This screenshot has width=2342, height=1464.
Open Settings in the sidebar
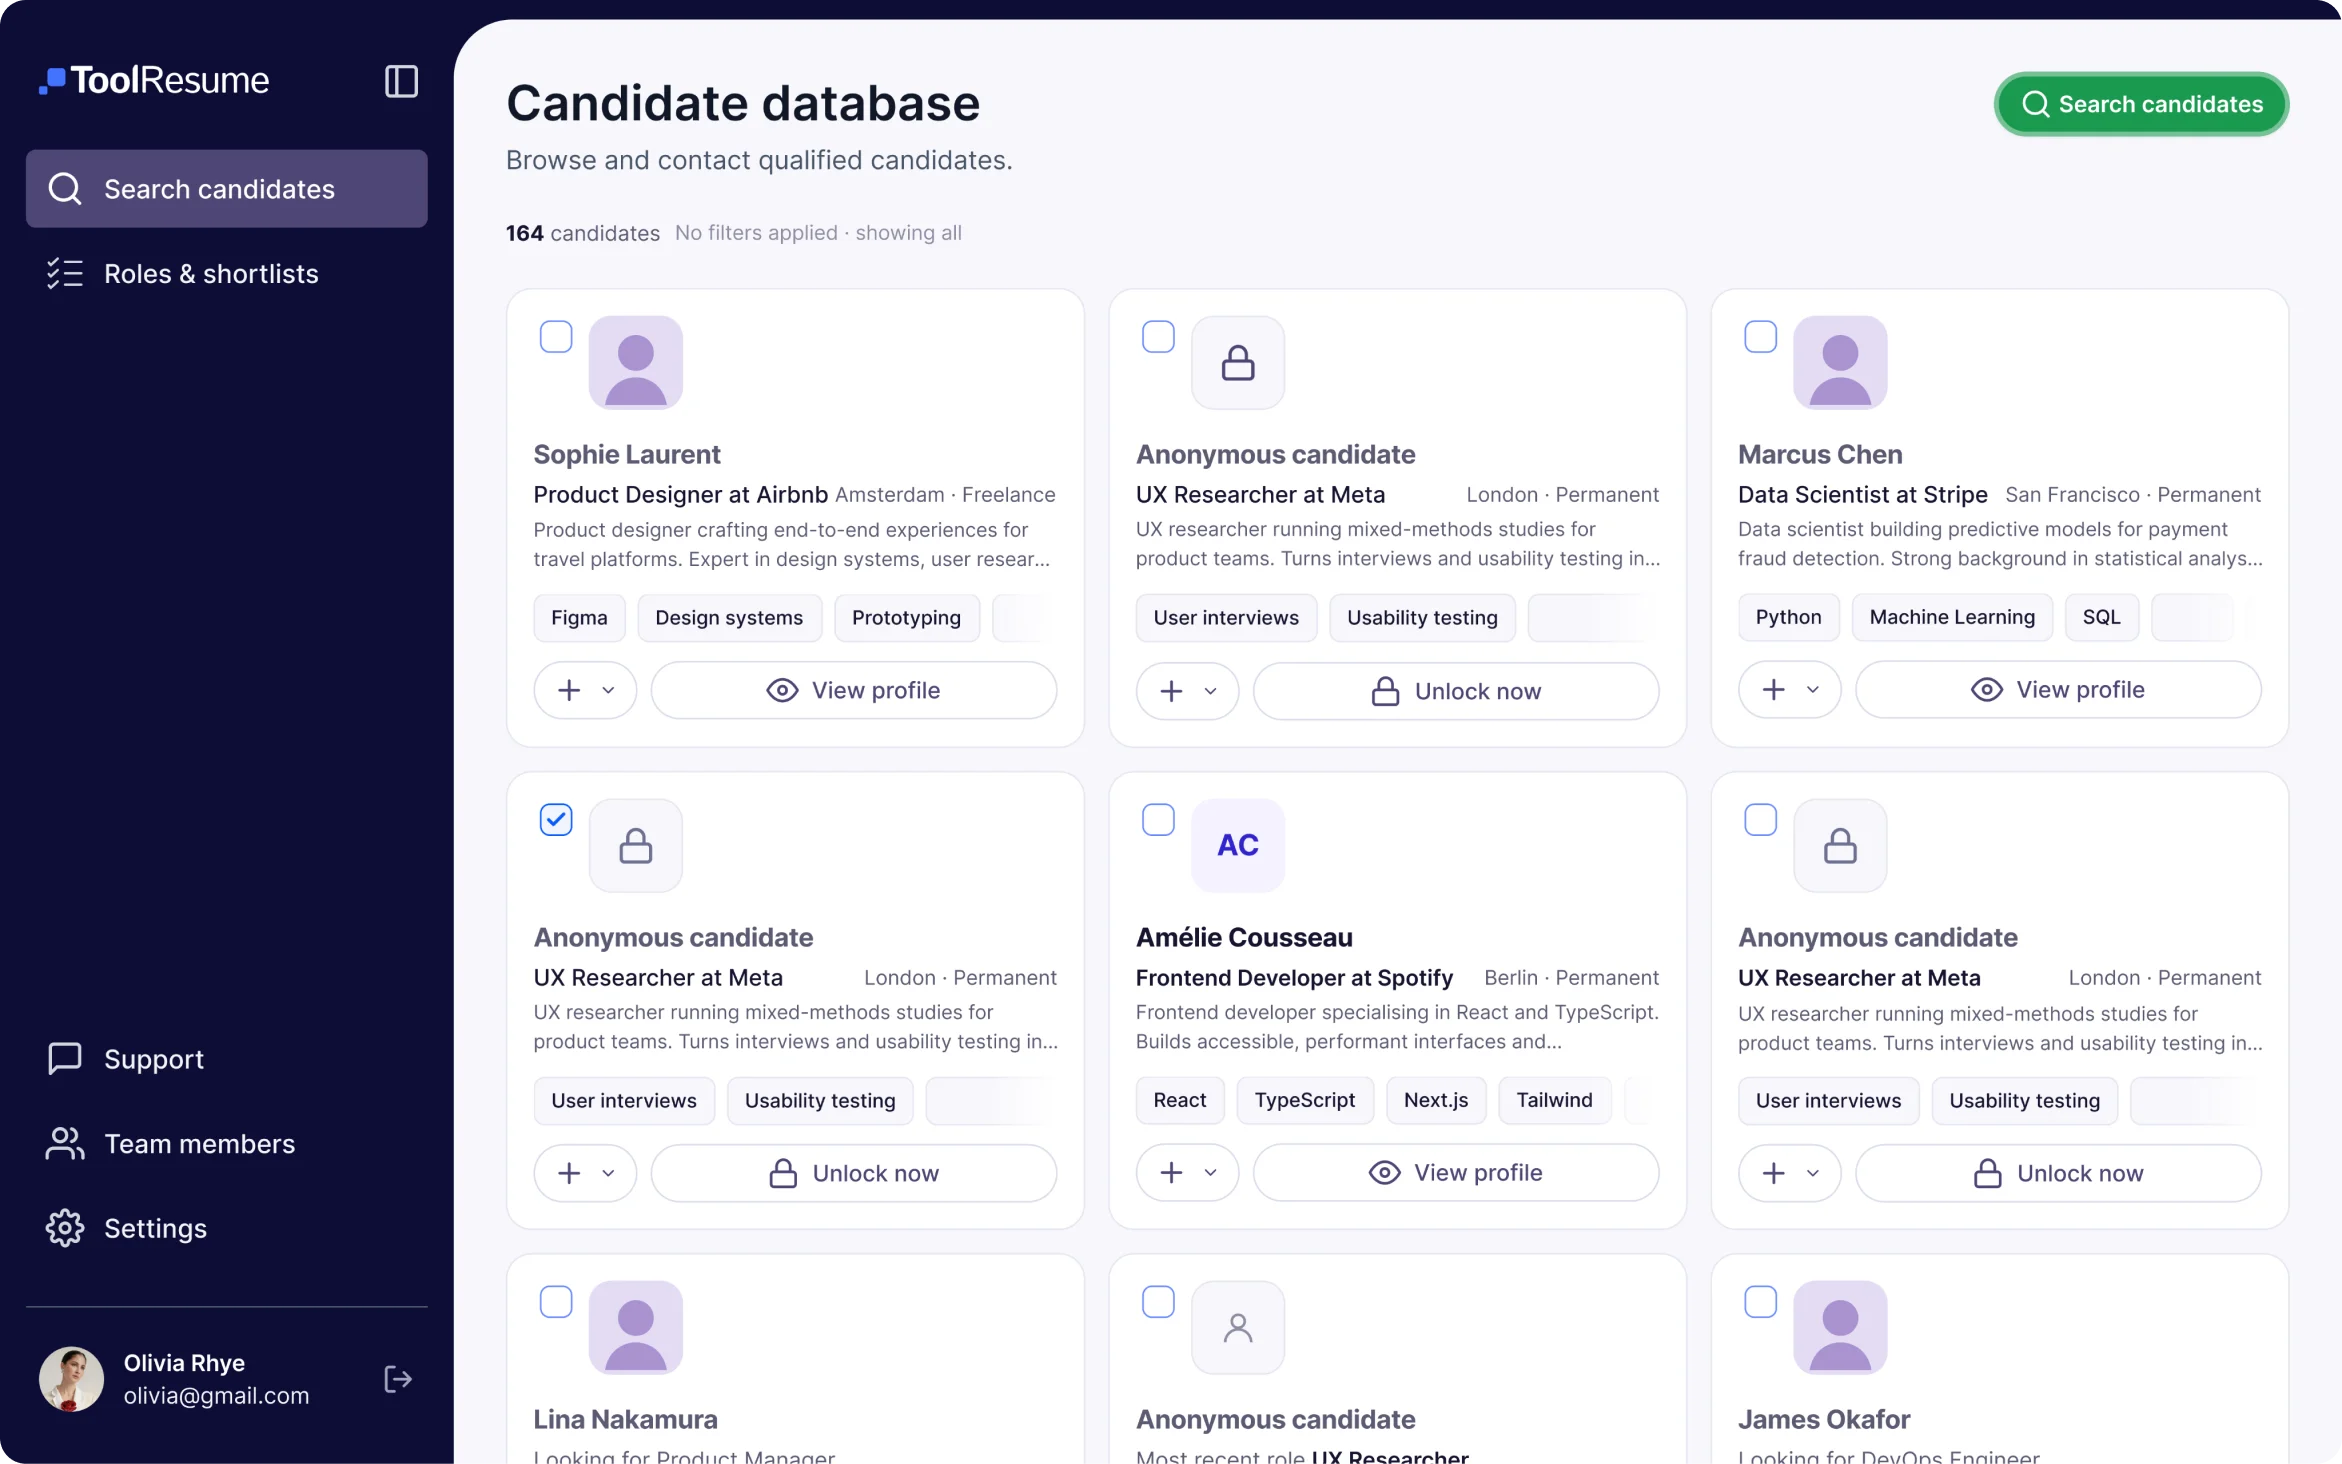(x=226, y=1228)
